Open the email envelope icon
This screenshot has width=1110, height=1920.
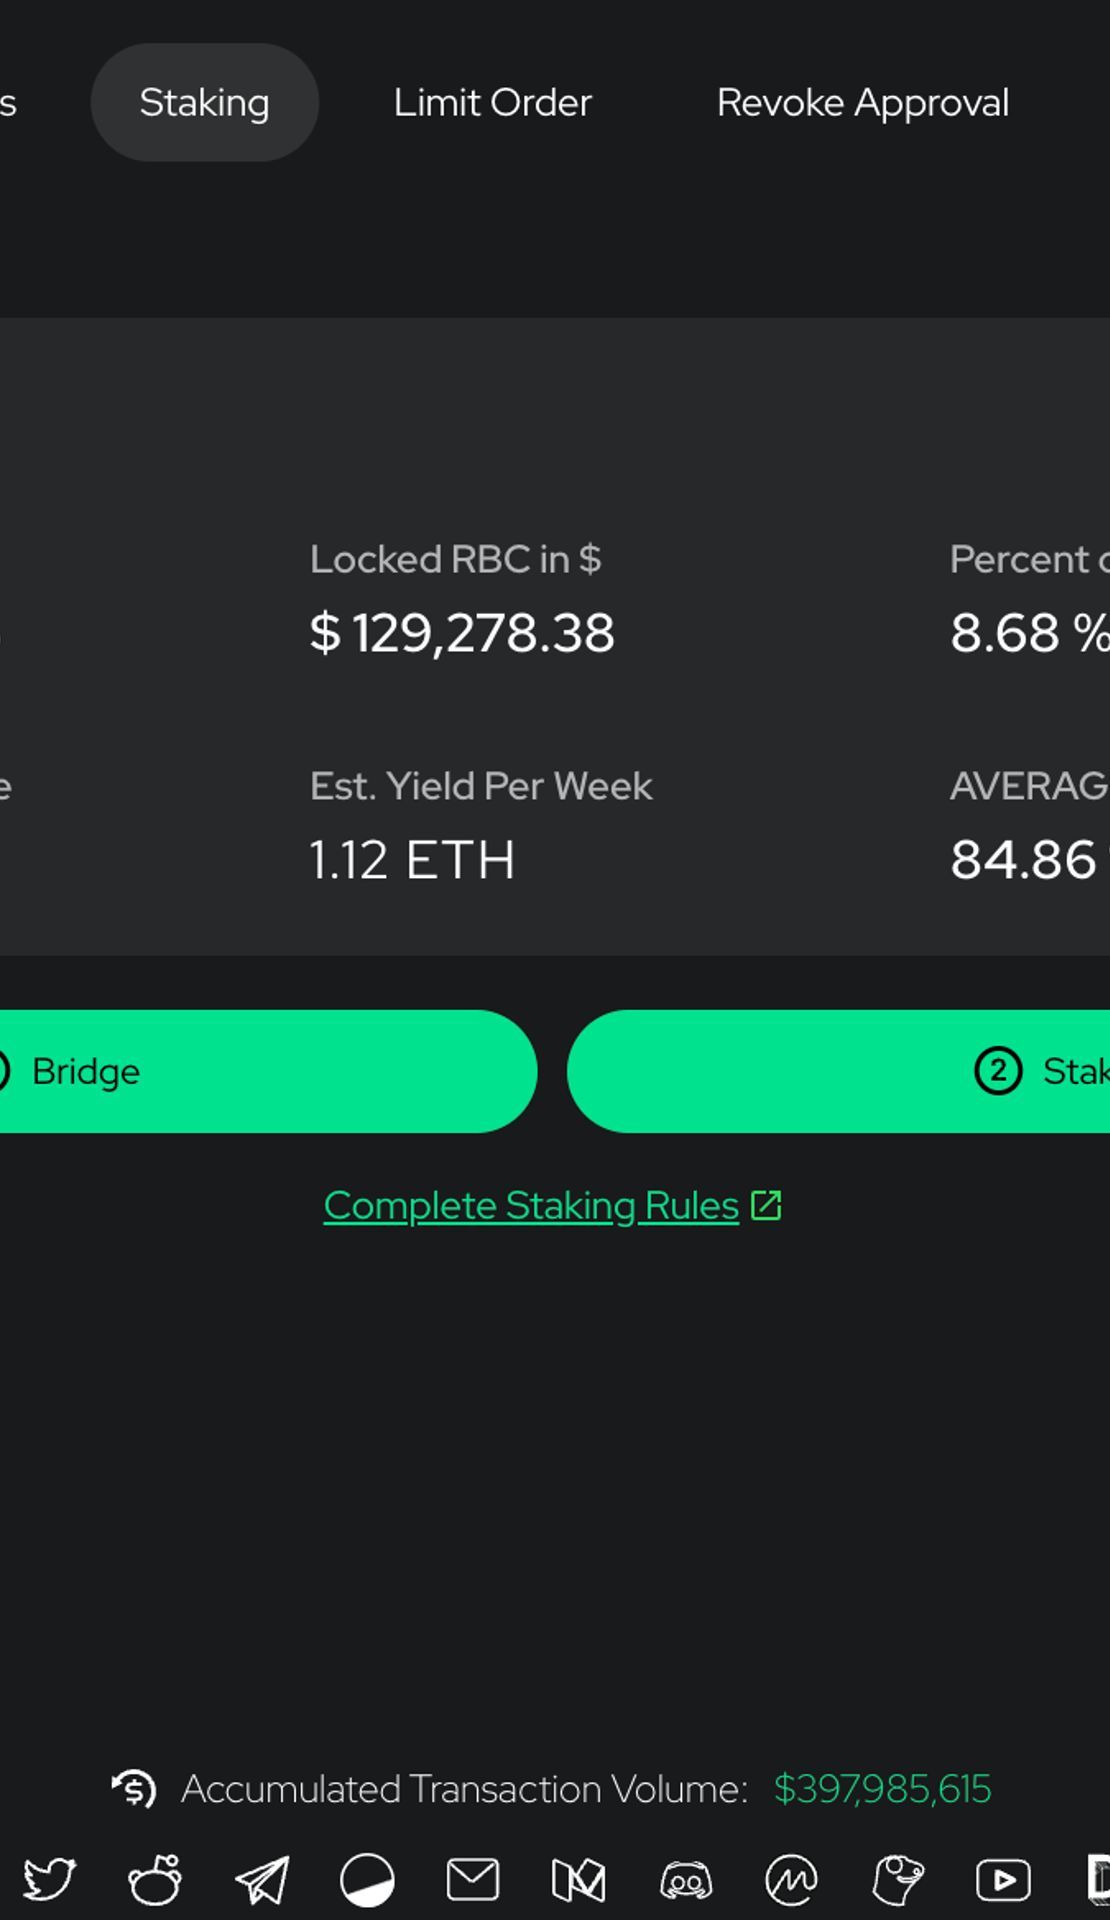coord(473,1880)
